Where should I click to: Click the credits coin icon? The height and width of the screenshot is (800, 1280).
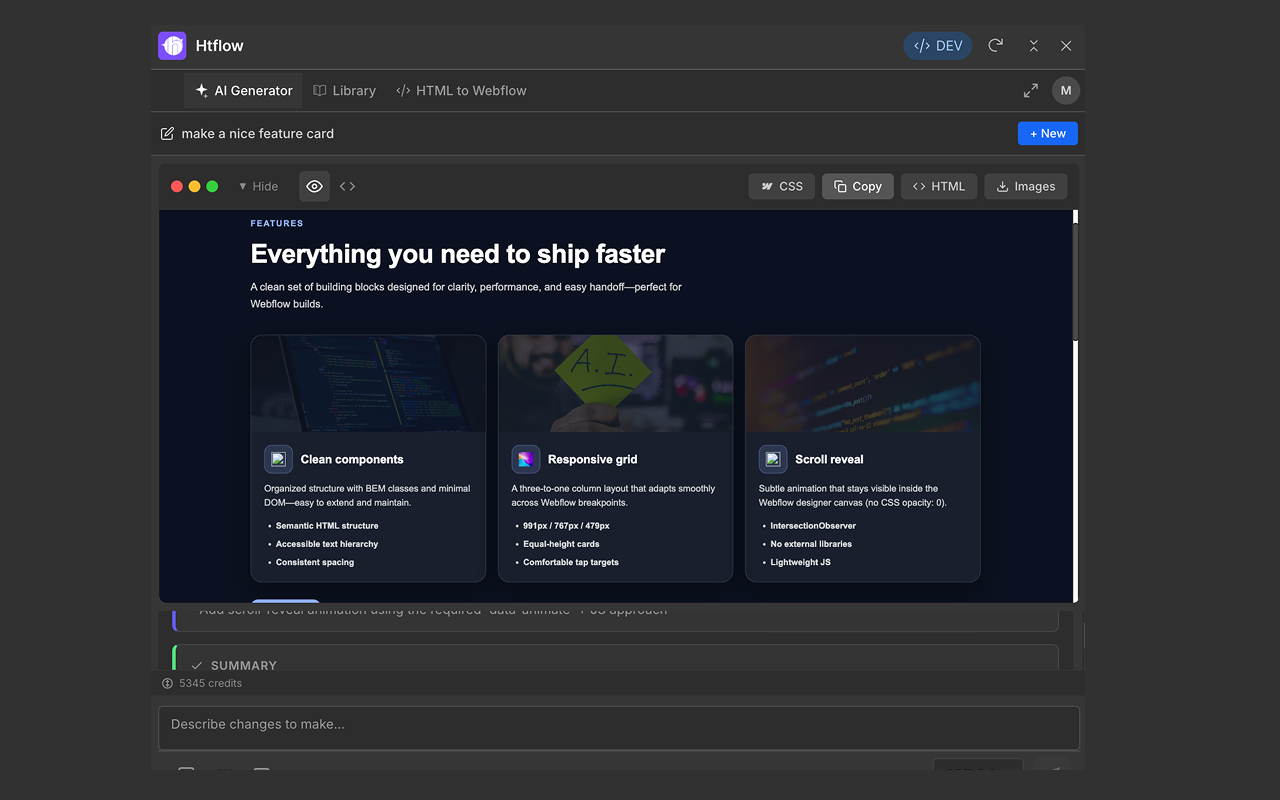(167, 683)
